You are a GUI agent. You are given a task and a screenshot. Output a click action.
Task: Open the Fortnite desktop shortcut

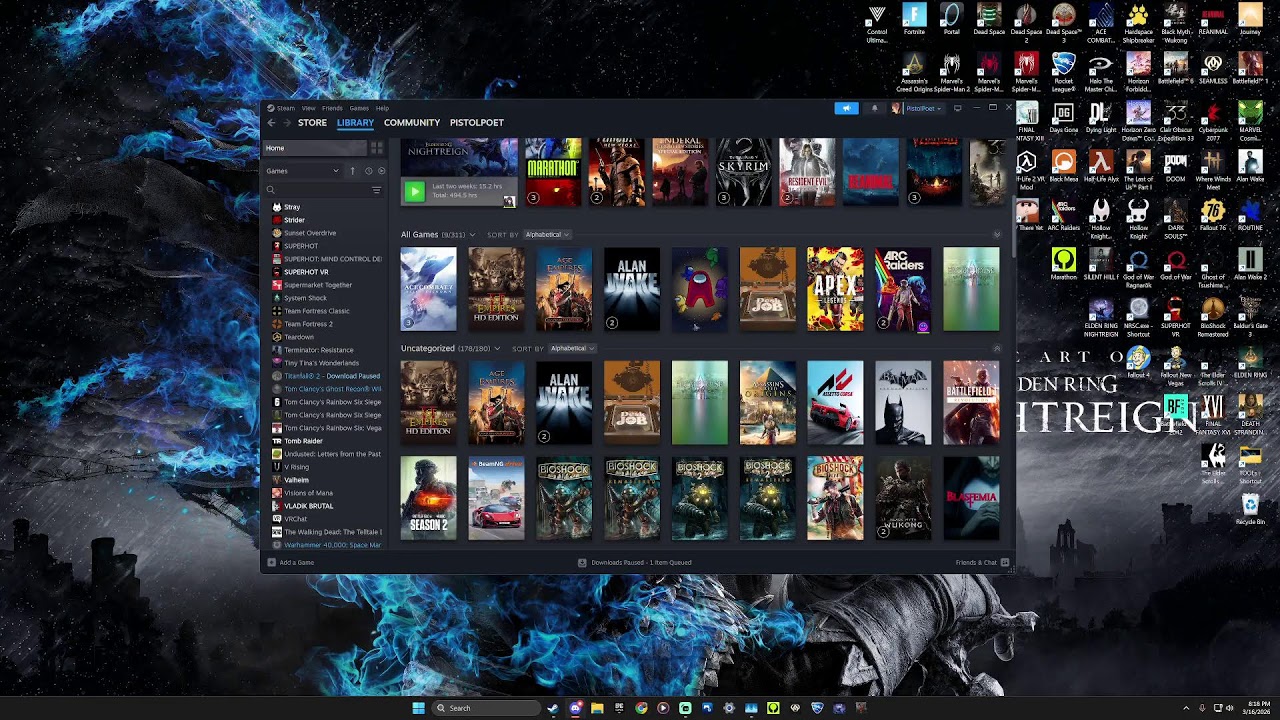pos(914,20)
